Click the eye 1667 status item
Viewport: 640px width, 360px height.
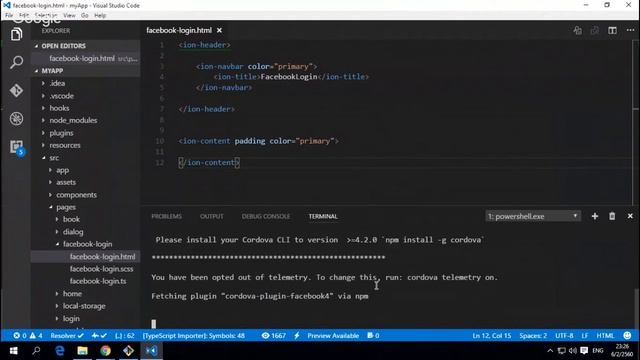273,336
